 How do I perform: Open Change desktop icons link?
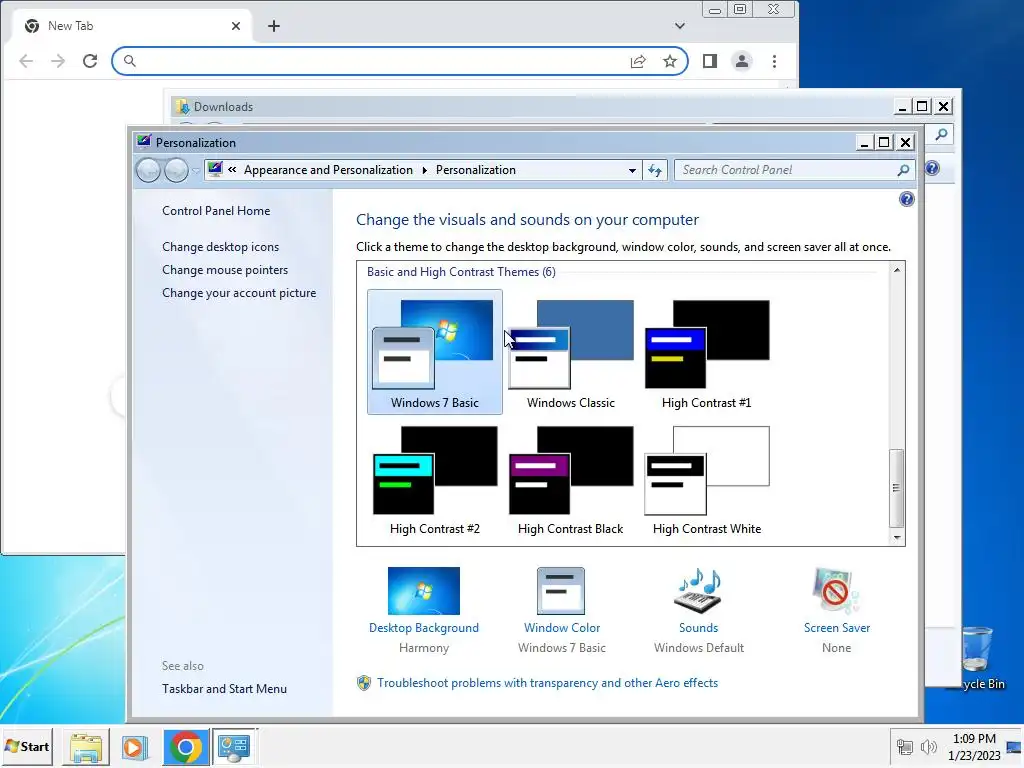pos(221,247)
